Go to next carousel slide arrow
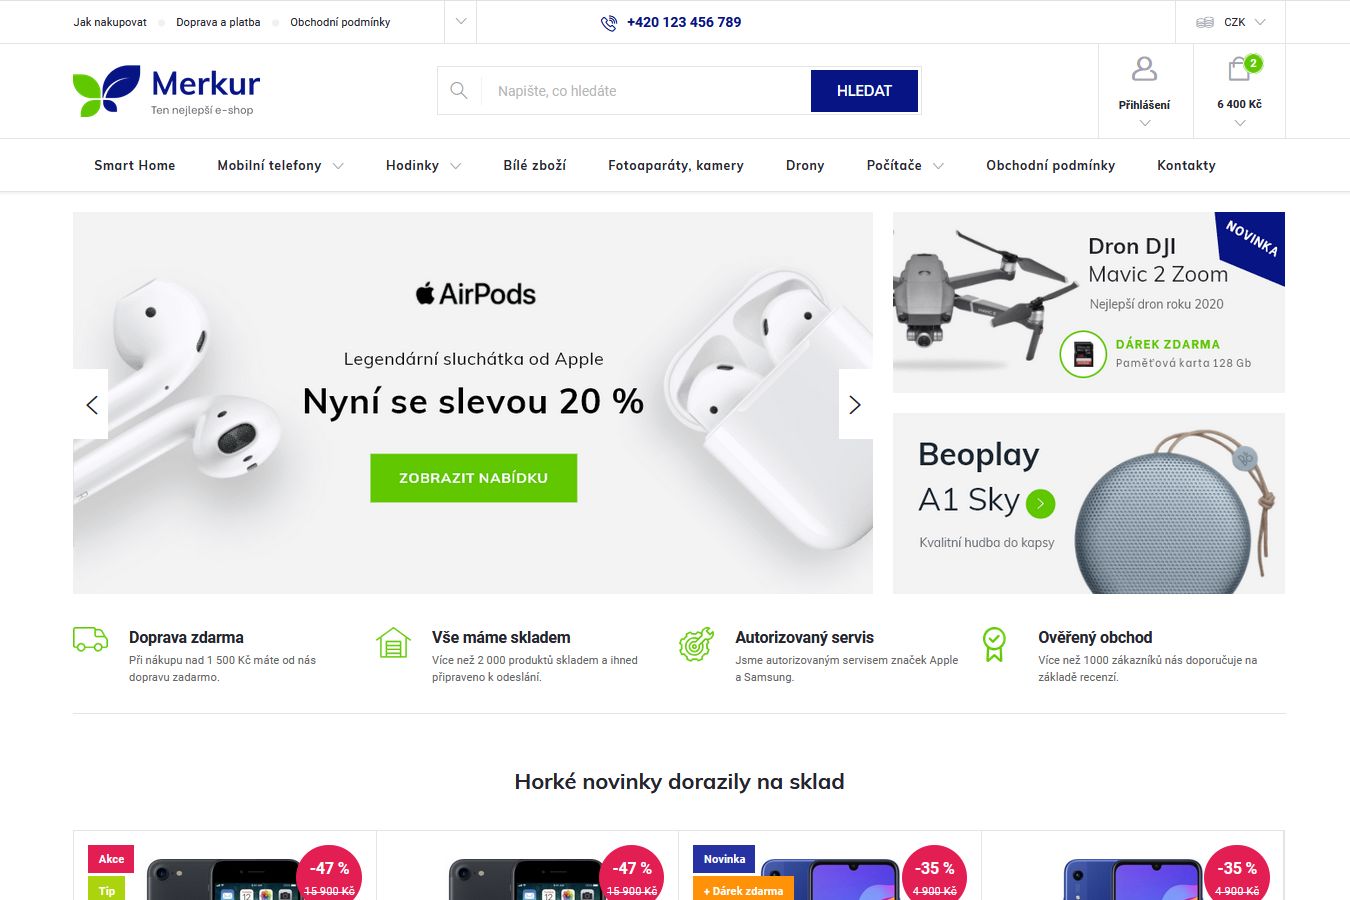Image resolution: width=1350 pixels, height=900 pixels. [855, 404]
